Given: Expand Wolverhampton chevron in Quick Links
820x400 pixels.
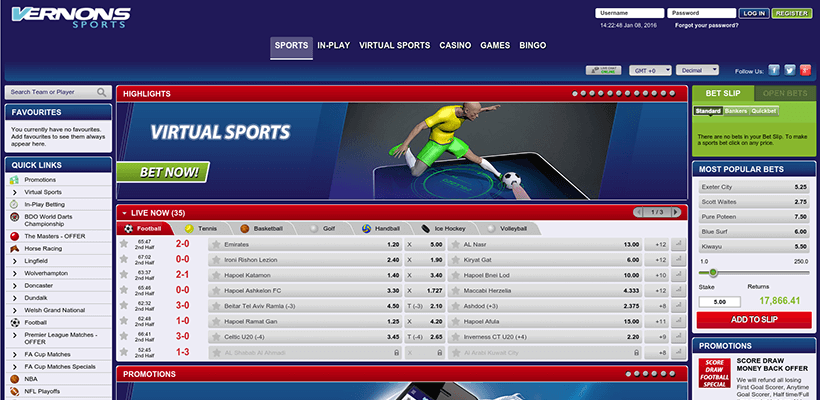Looking at the screenshot, I should point(15,273).
